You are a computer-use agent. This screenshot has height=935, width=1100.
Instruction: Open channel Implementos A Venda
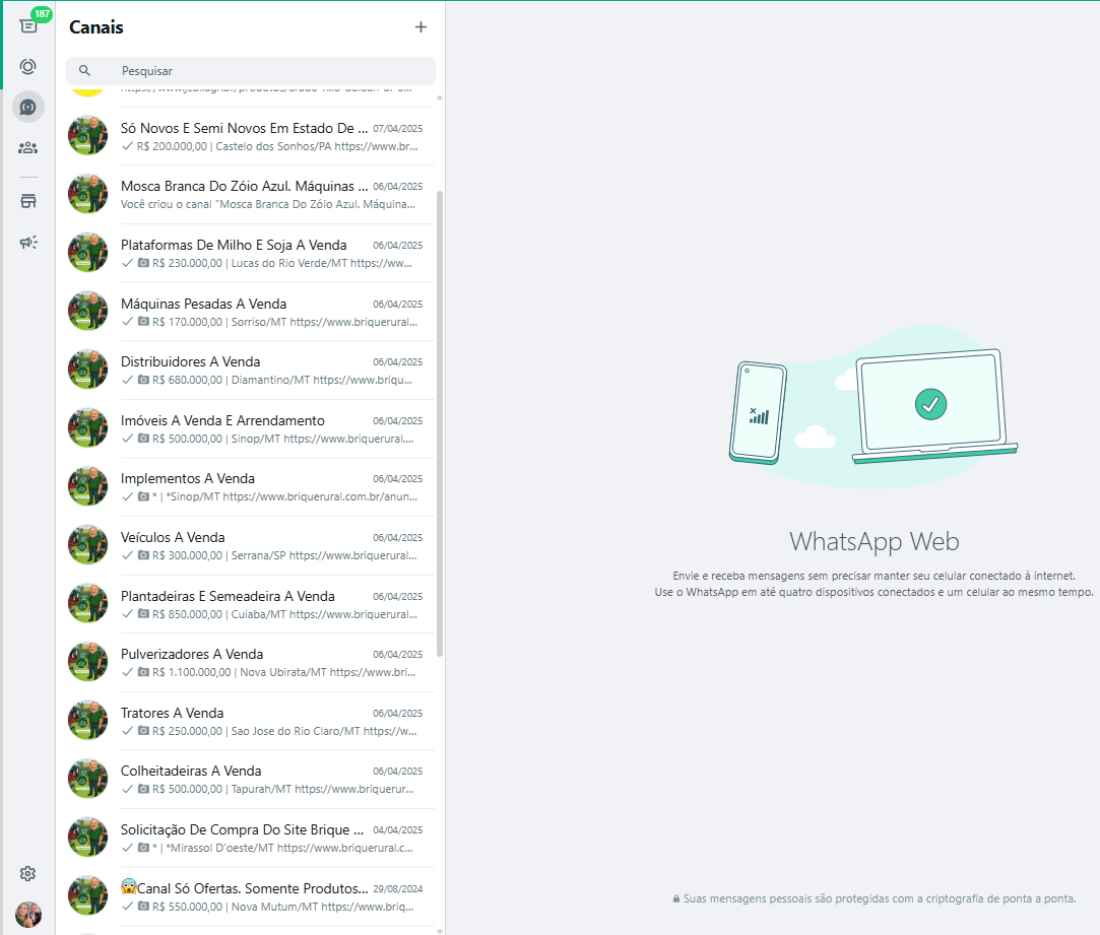[250, 487]
